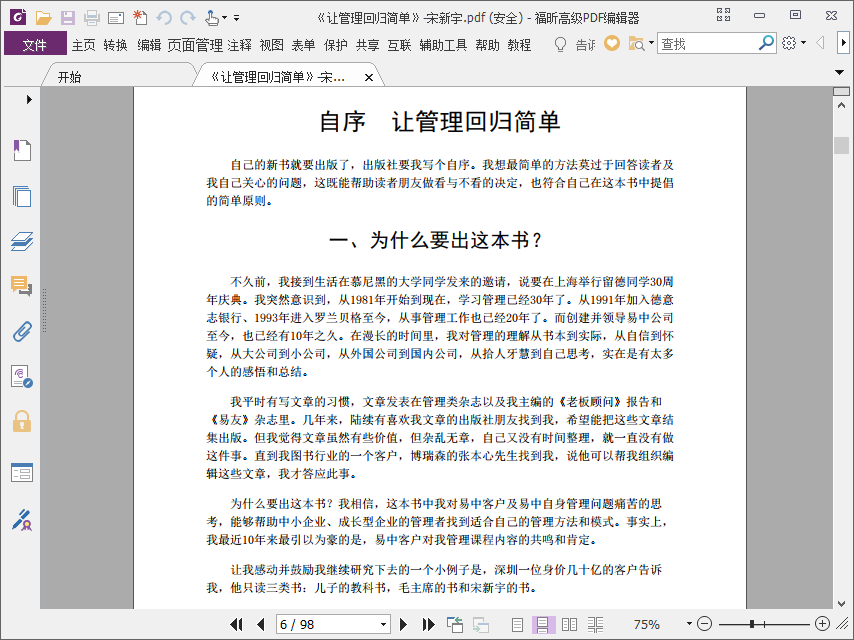Open a file with the folder icon
Viewport: 854px width, 640px height.
44,18
